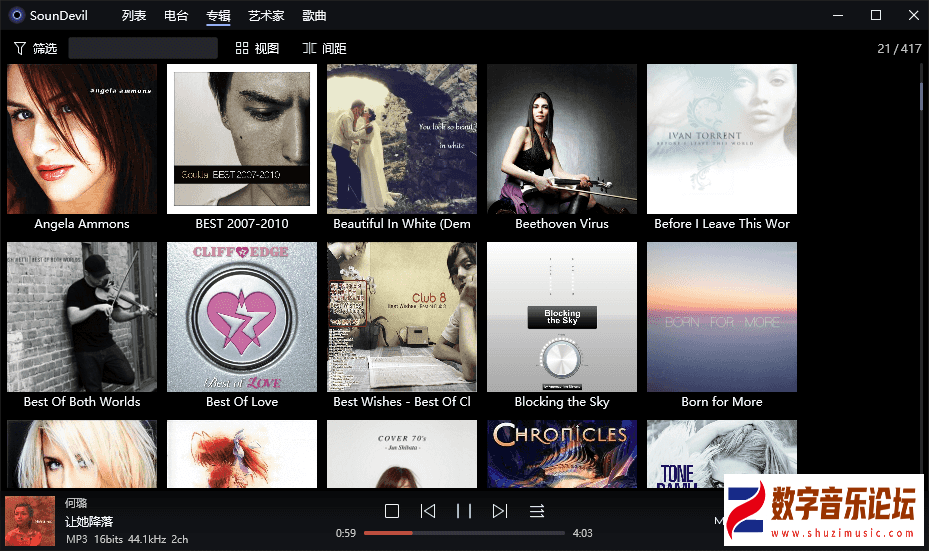The height and width of the screenshot is (551, 929).
Task: Skip to the next track
Action: [500, 511]
